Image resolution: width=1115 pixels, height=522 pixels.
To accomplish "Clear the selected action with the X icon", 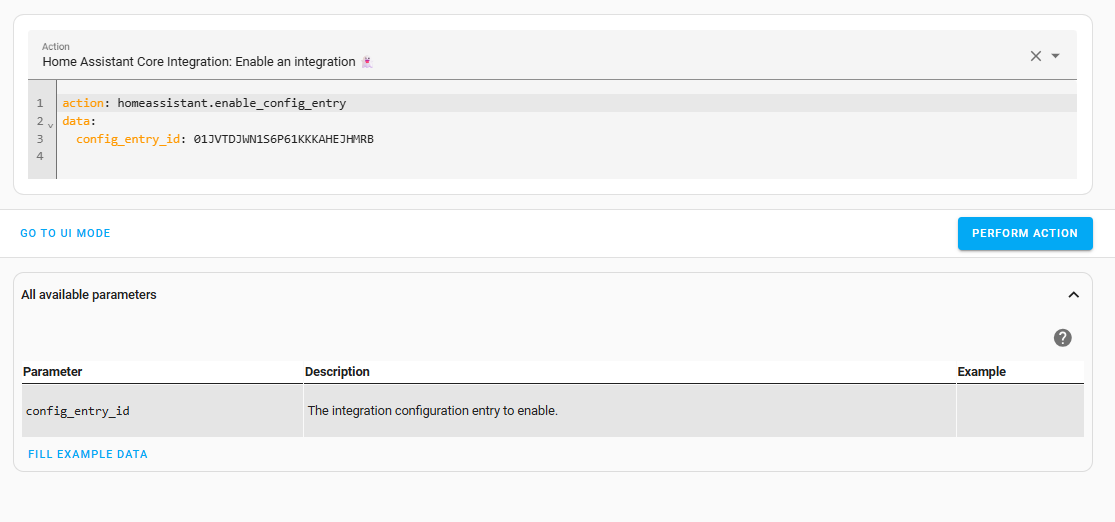I will tap(1036, 56).
